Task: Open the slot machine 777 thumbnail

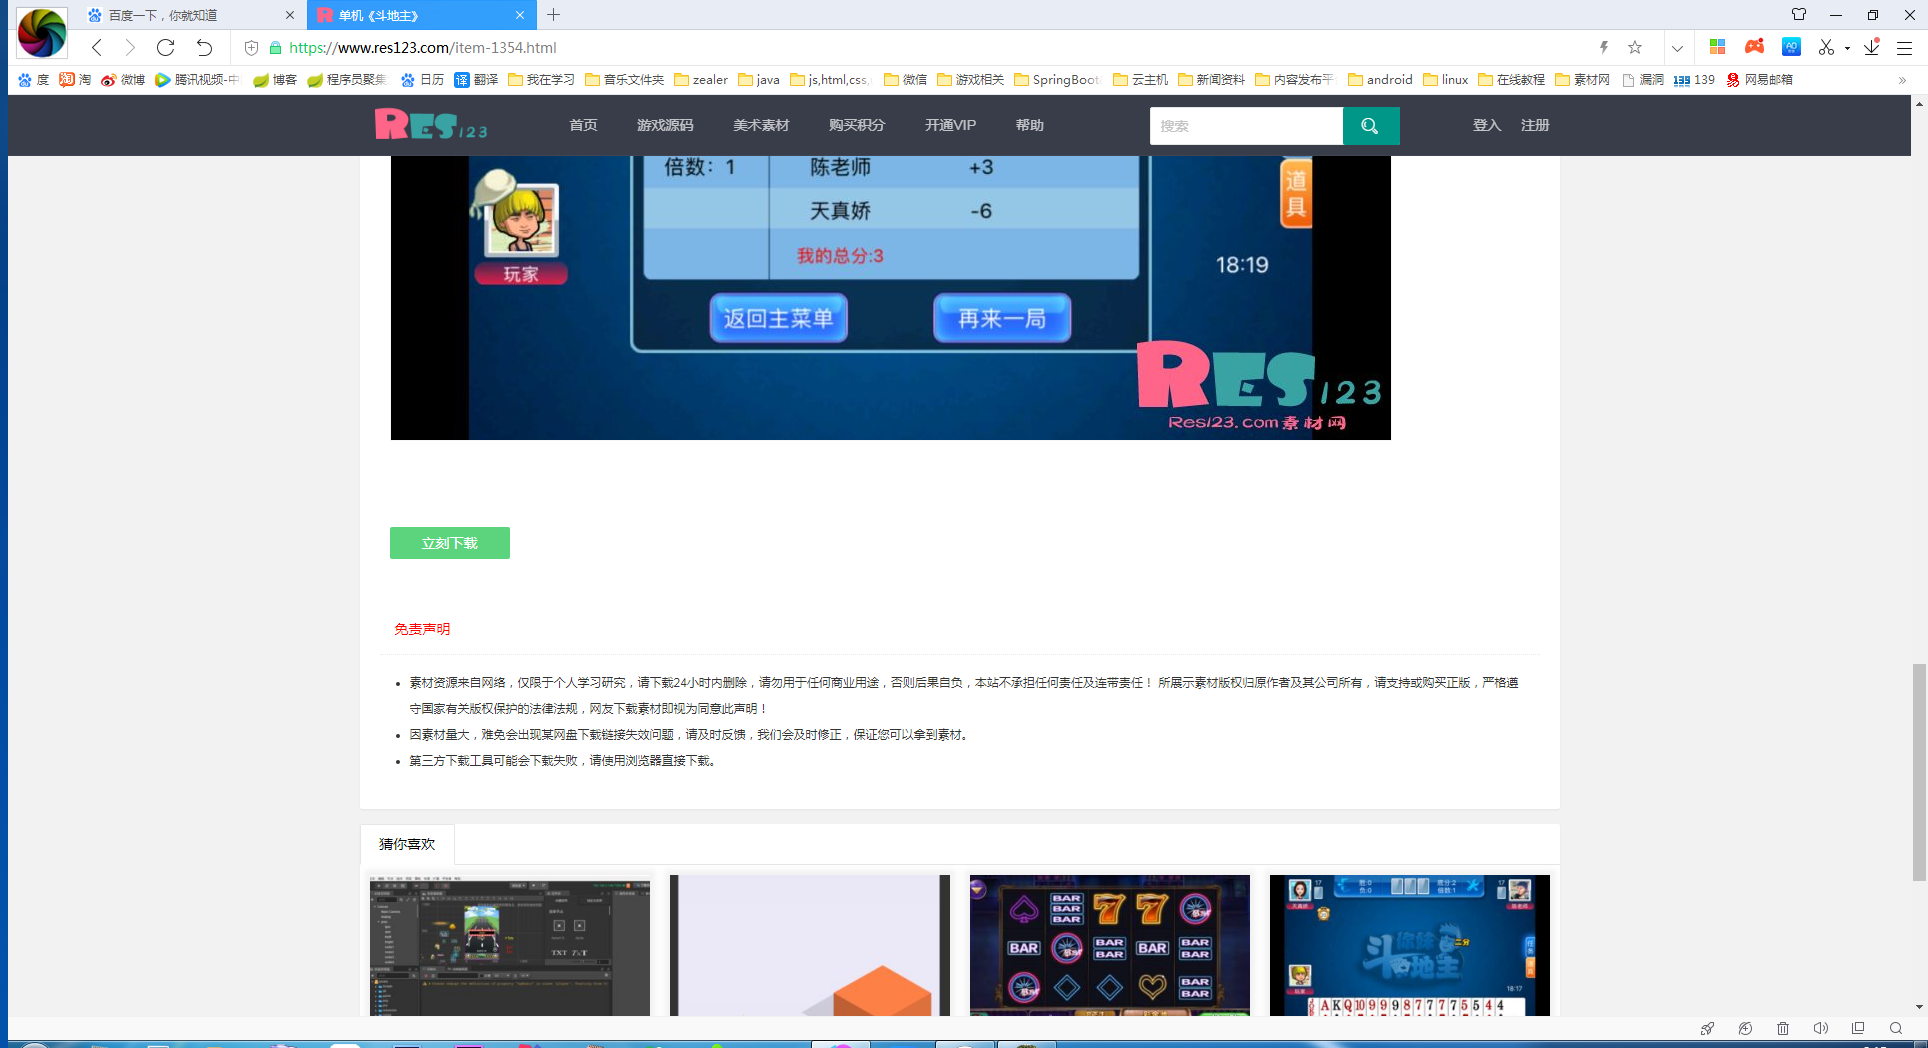Action: pyautogui.click(x=1110, y=945)
